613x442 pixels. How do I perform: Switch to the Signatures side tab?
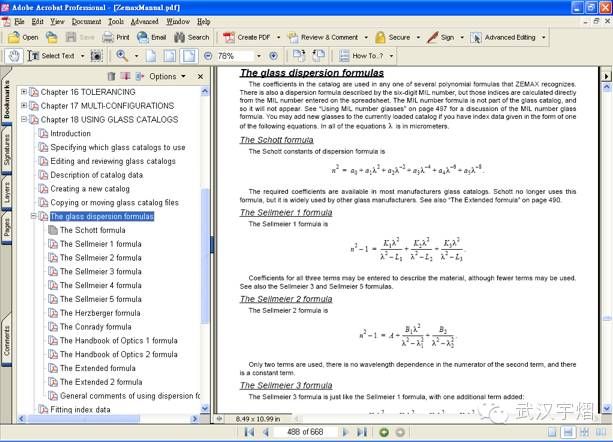(x=7, y=150)
